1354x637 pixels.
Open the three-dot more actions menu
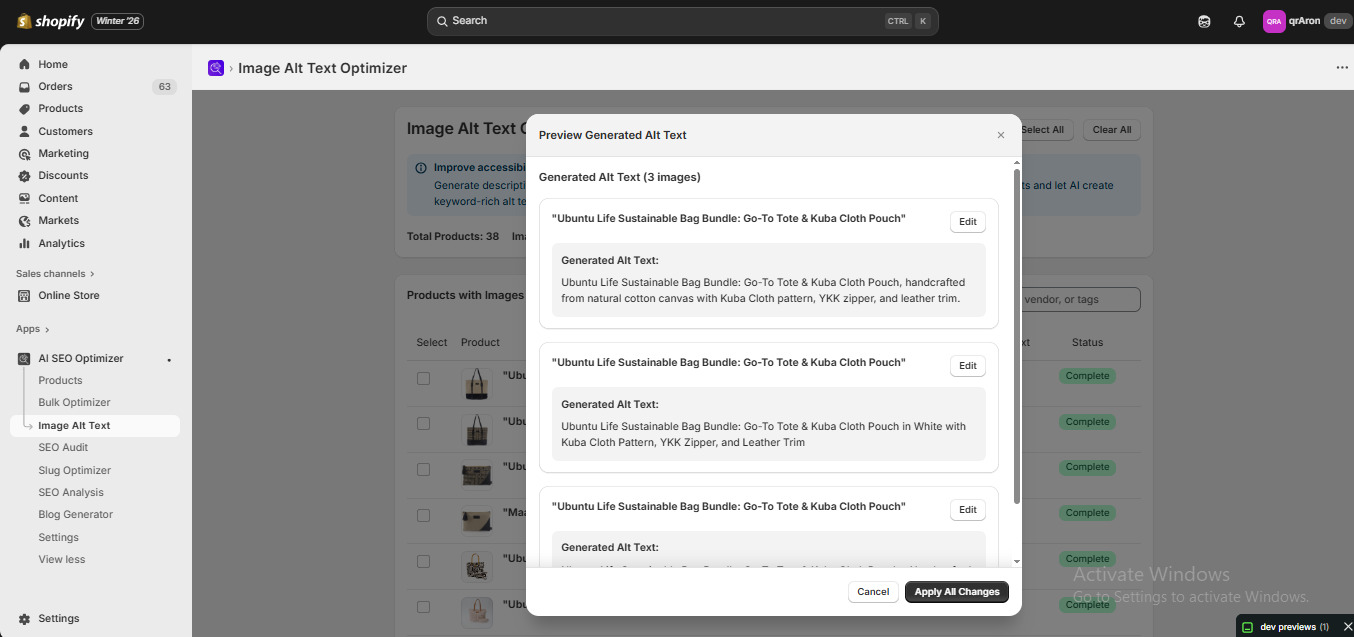[1342, 68]
